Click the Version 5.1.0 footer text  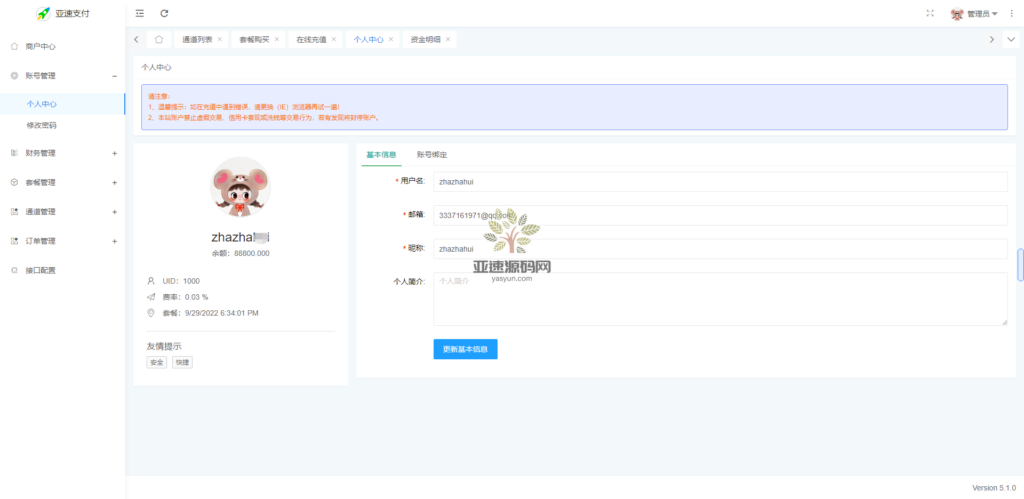pos(994,488)
